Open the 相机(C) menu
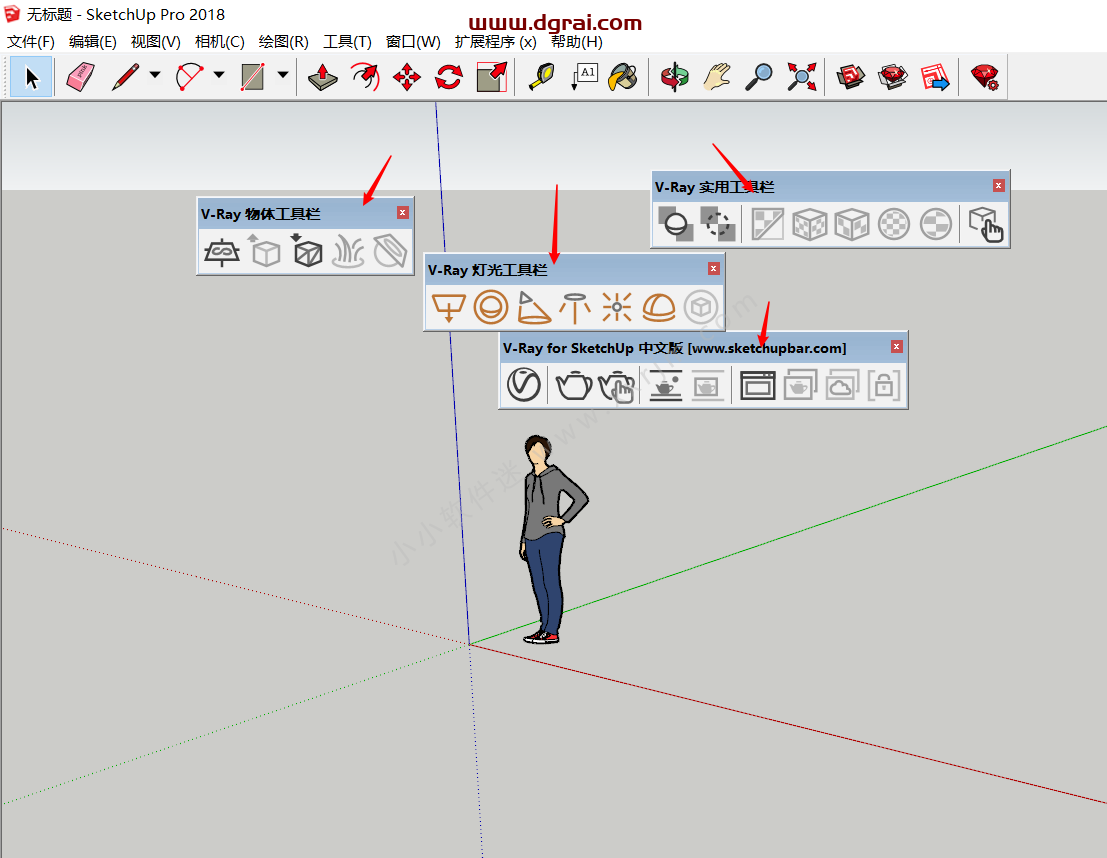 tap(220, 42)
